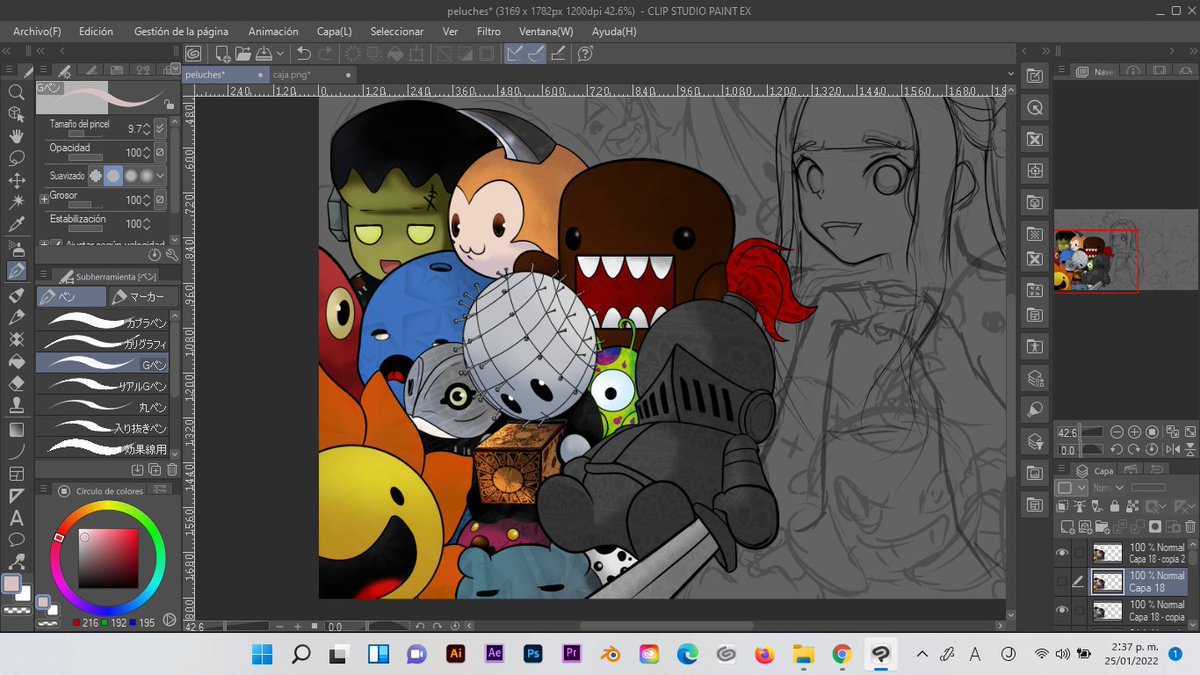
Task: Choose the Eraser tool
Action: [x=16, y=383]
